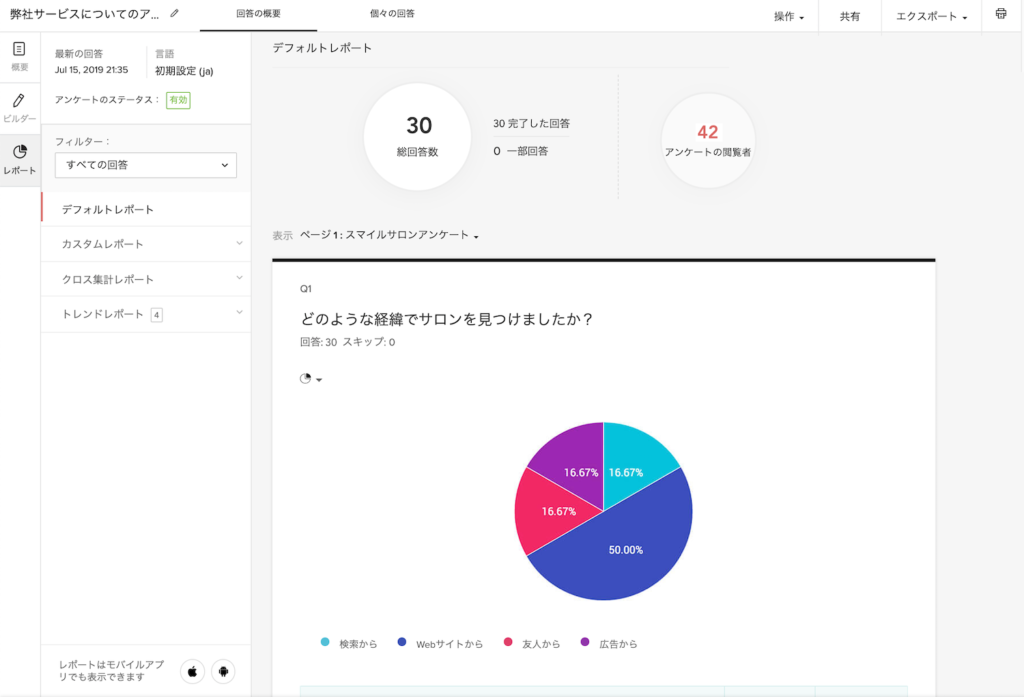Image resolution: width=1024 pixels, height=697 pixels.
Task: Open the すべての回答 filter dropdown
Action: (x=146, y=165)
